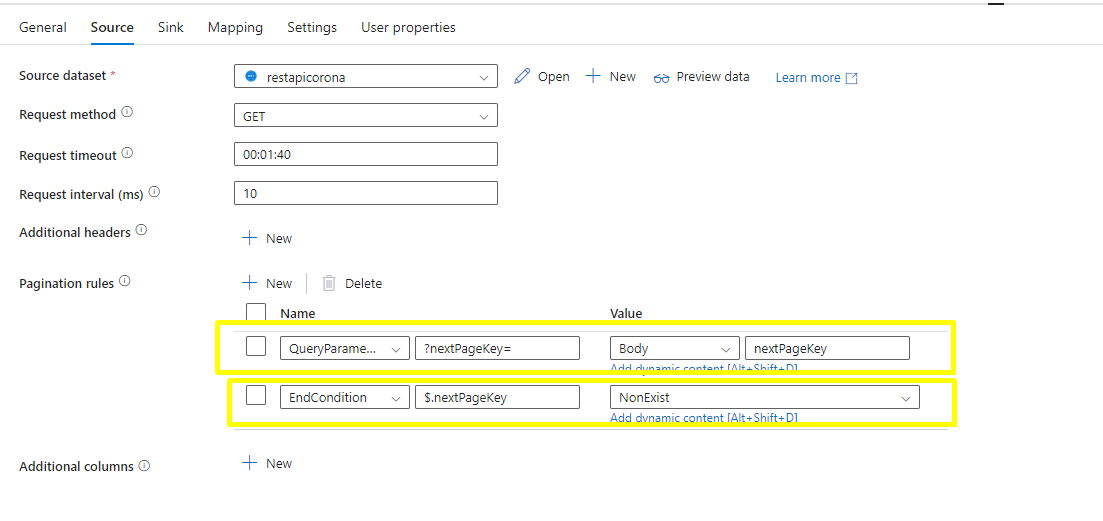The width and height of the screenshot is (1103, 521).
Task: Switch to the Sink tab
Action: (x=171, y=27)
